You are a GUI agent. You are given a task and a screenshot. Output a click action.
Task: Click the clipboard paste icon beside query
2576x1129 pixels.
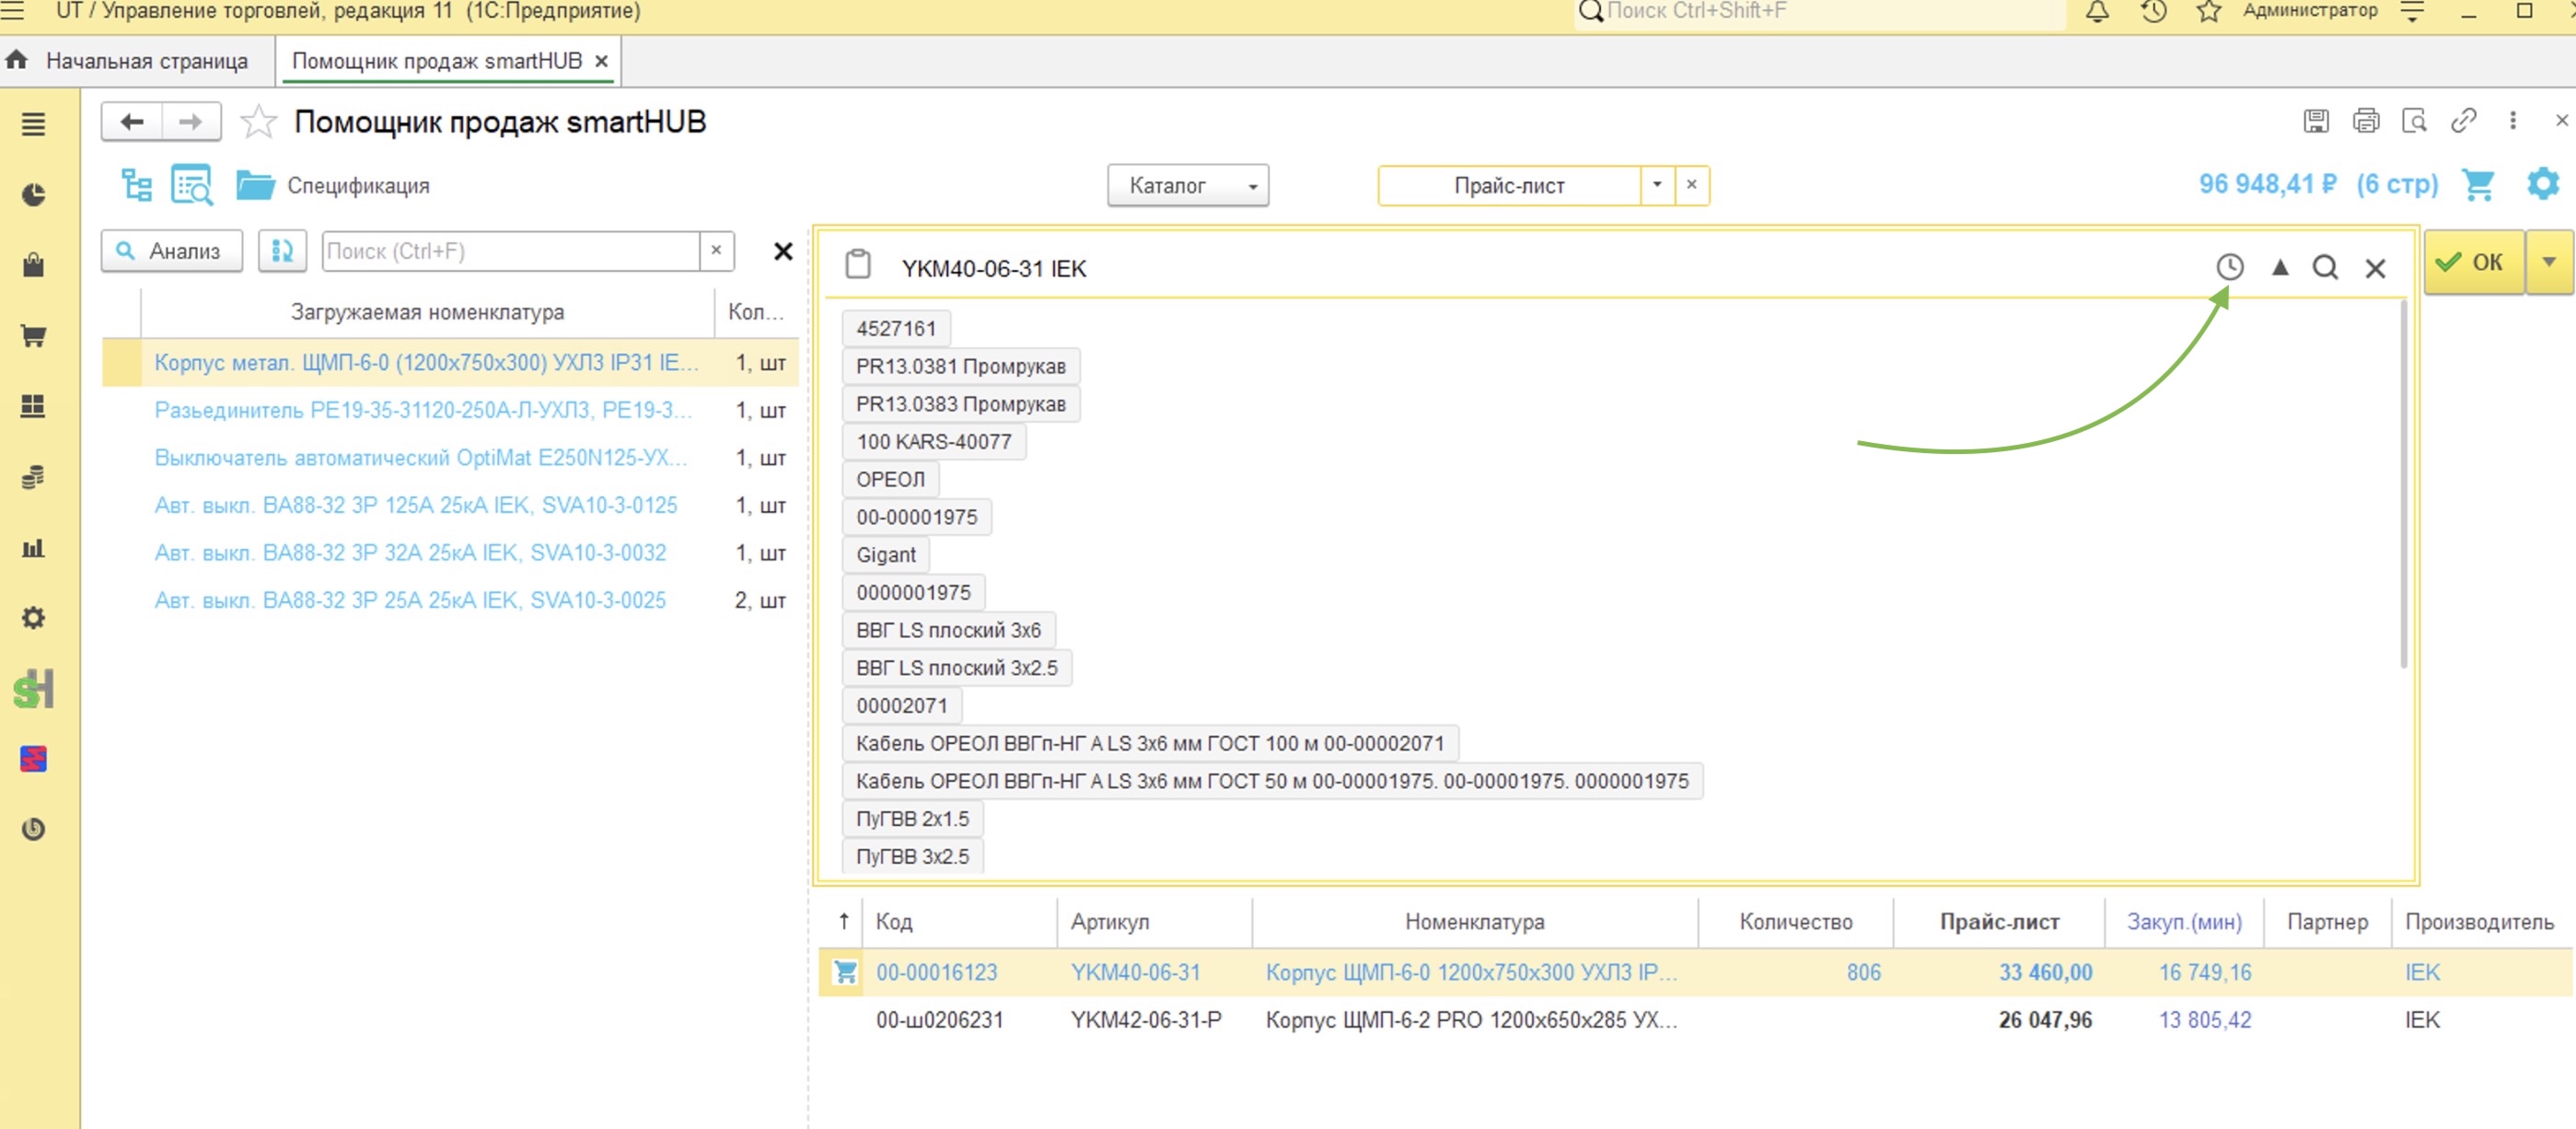pyautogui.click(x=858, y=264)
